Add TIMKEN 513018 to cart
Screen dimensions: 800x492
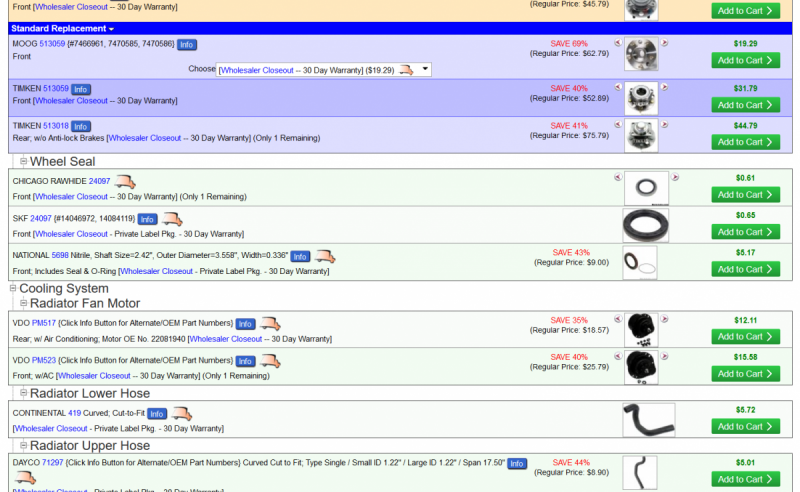[745, 142]
